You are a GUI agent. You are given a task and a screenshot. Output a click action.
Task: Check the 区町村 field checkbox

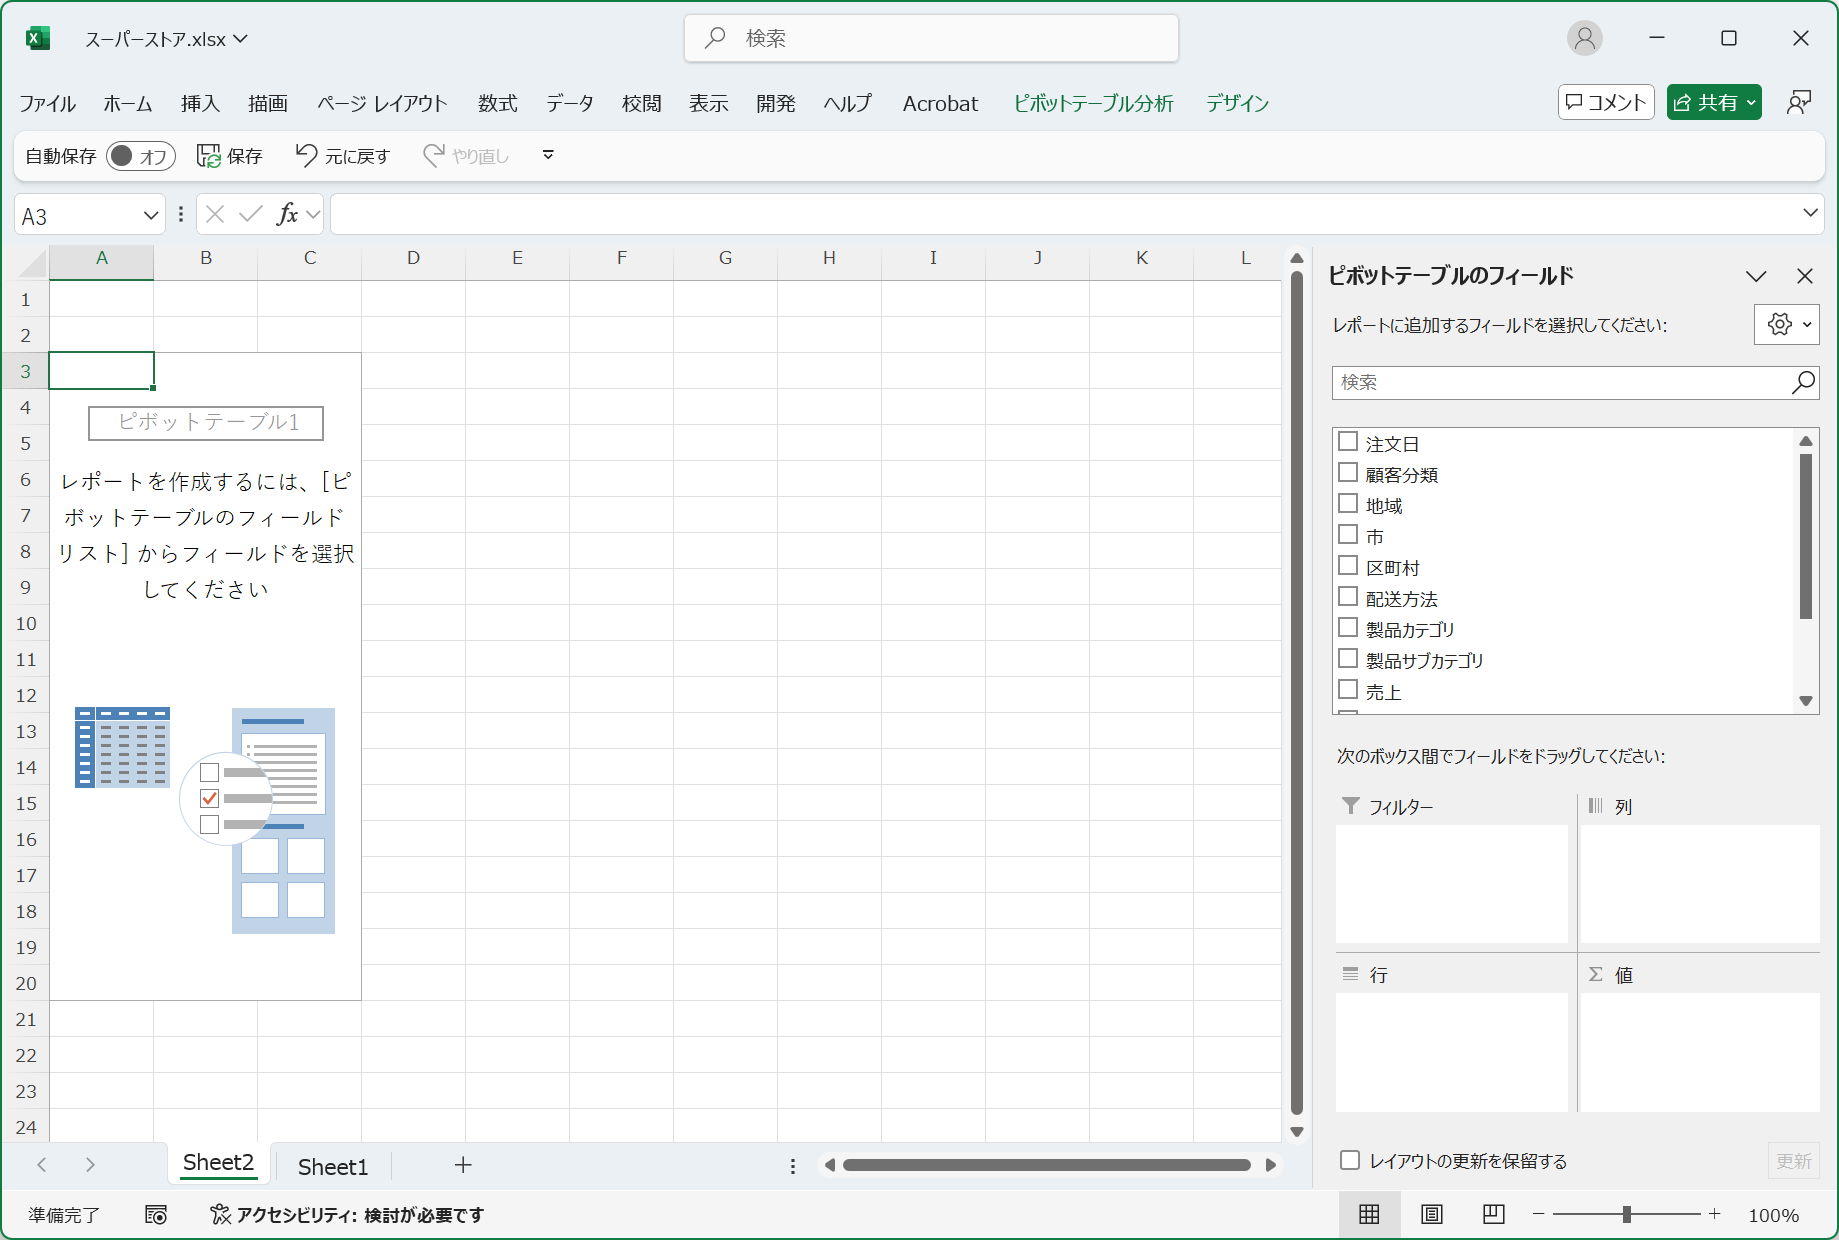[1348, 565]
